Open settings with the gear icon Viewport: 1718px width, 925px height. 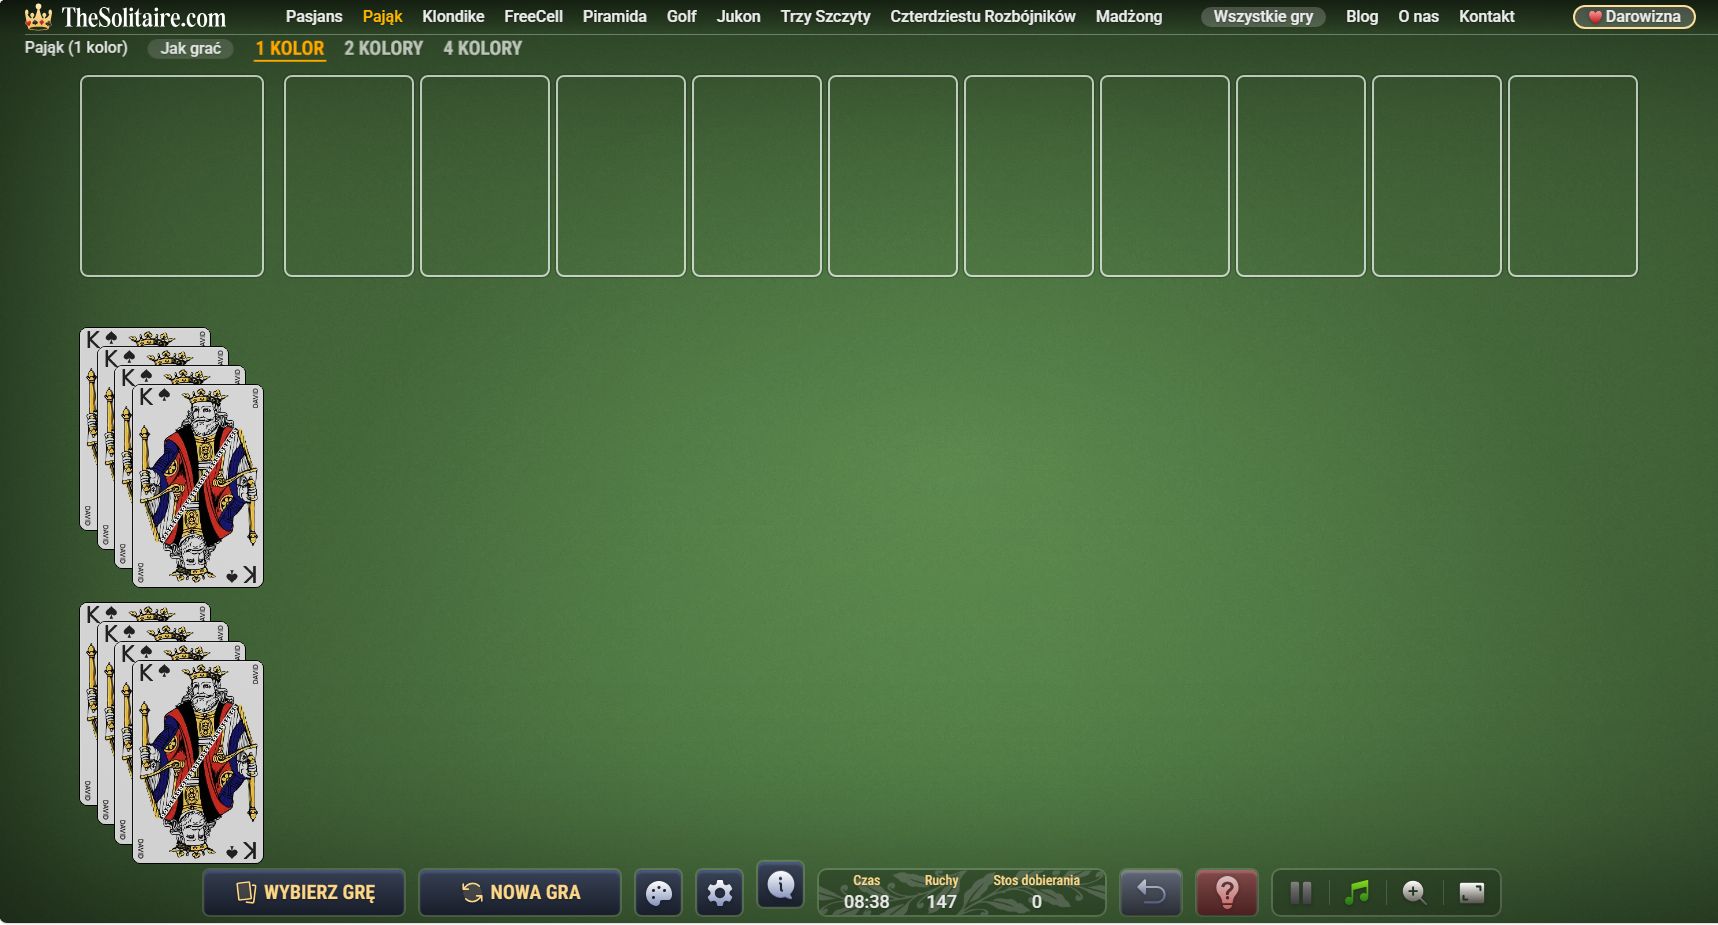click(x=719, y=892)
